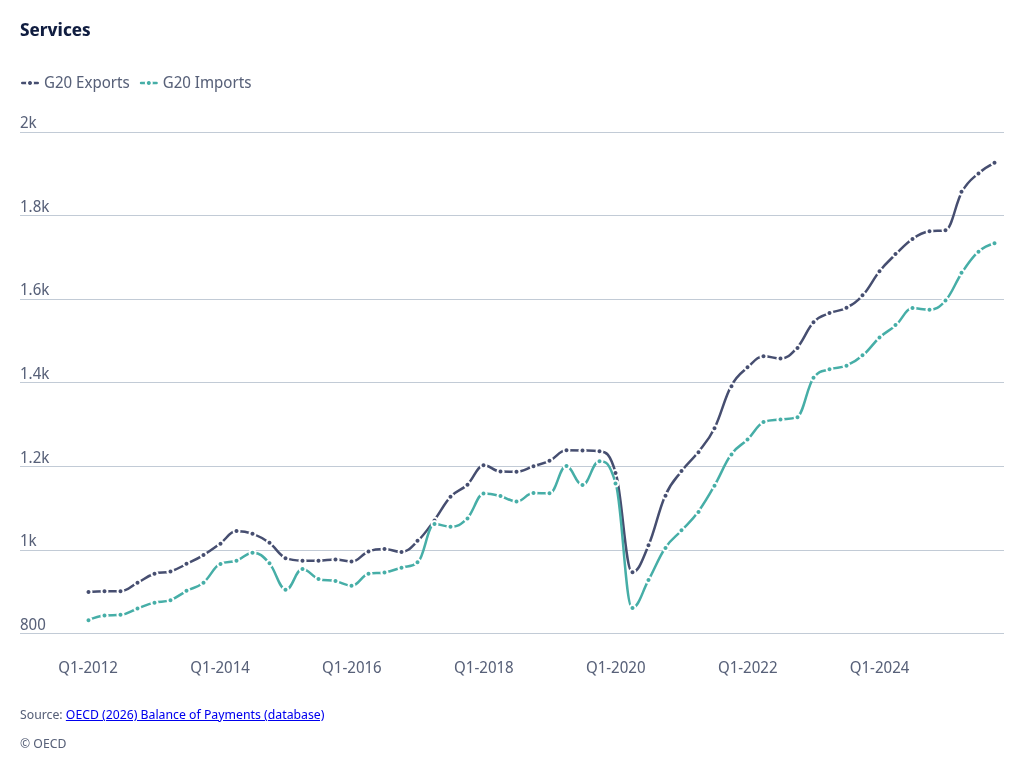Click the © OECD copyright text
Image resolution: width=1024 pixels, height=768 pixels.
[x=43, y=743]
